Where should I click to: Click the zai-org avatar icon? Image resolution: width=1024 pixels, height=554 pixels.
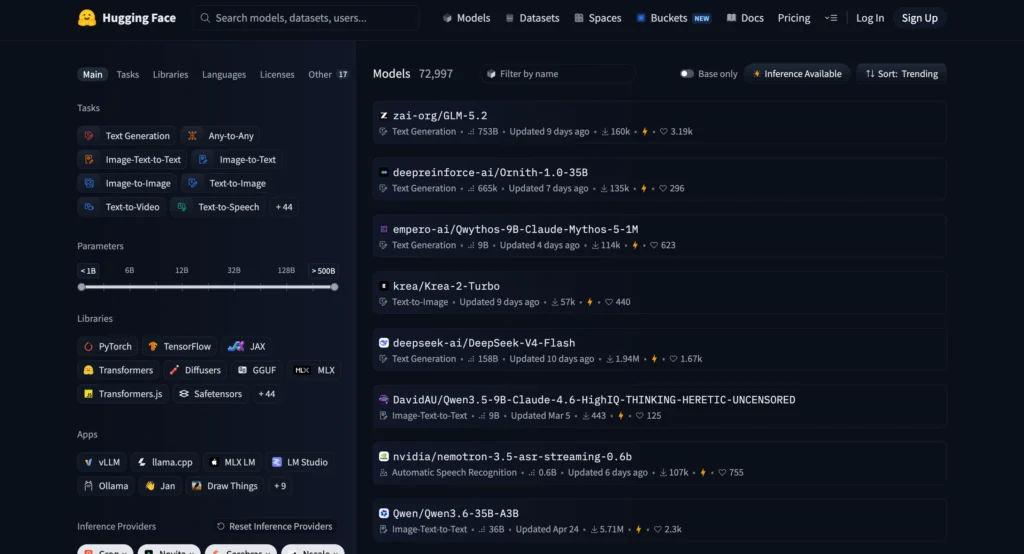point(384,116)
